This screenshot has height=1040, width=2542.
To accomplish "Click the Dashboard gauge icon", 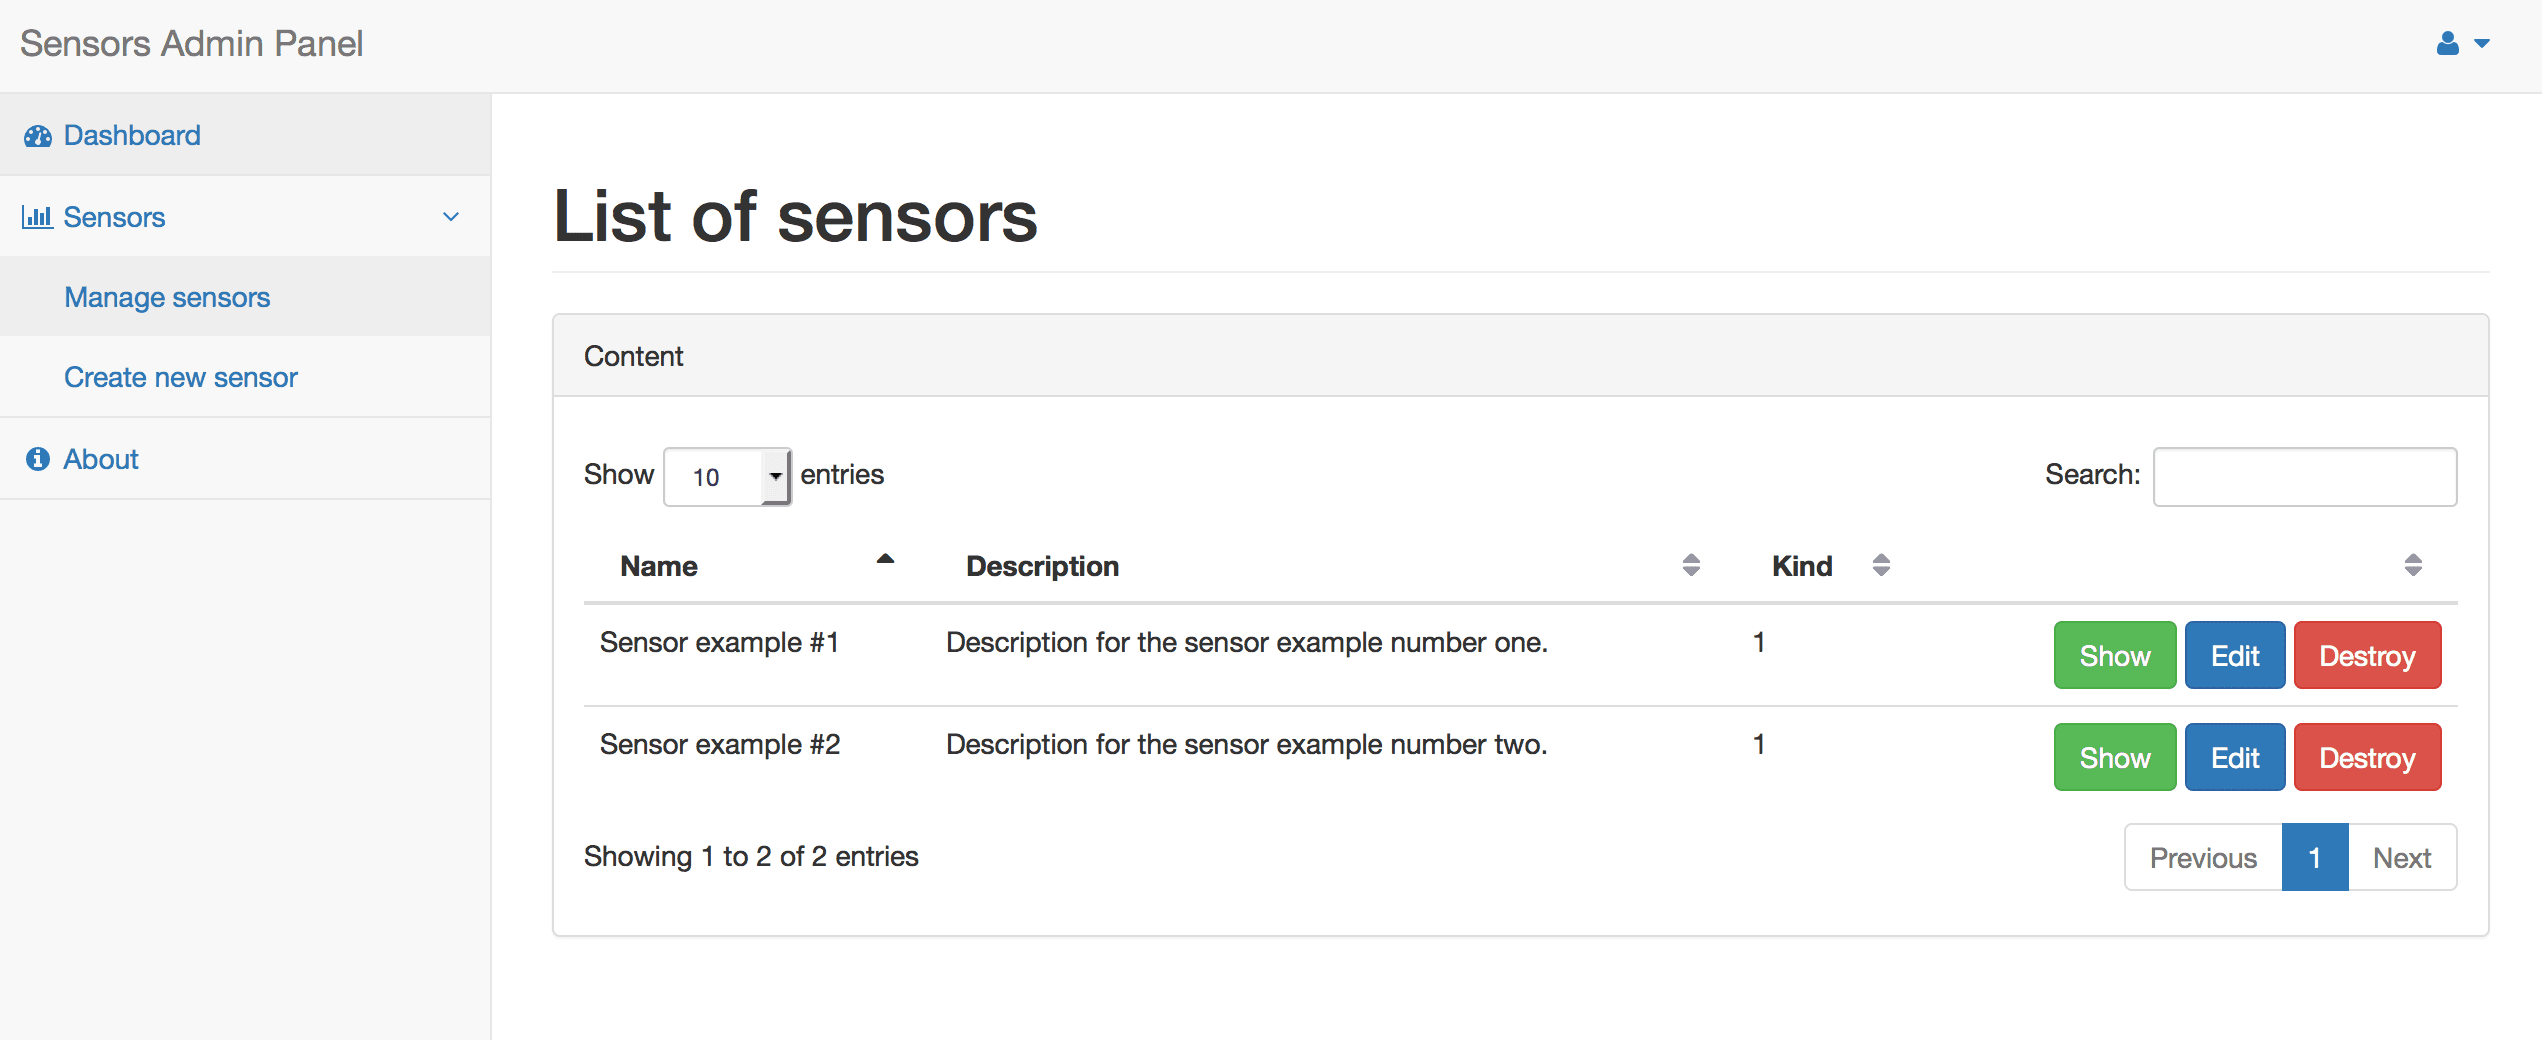I will point(38,135).
